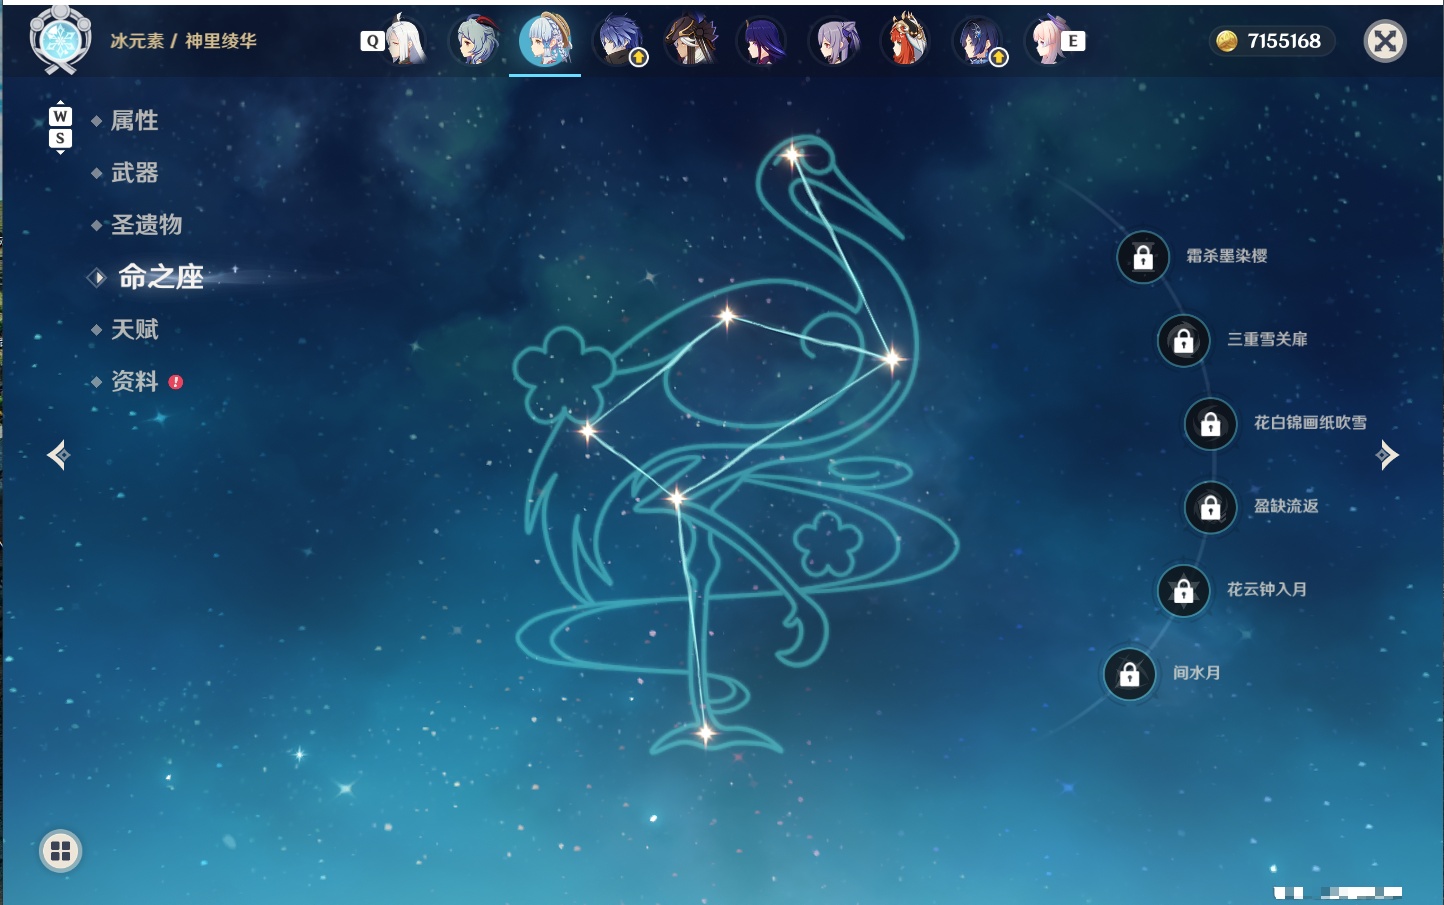This screenshot has width=1444, height=905.
Task: Select the spiky blue-haired character portrait
Action: click(x=620, y=41)
